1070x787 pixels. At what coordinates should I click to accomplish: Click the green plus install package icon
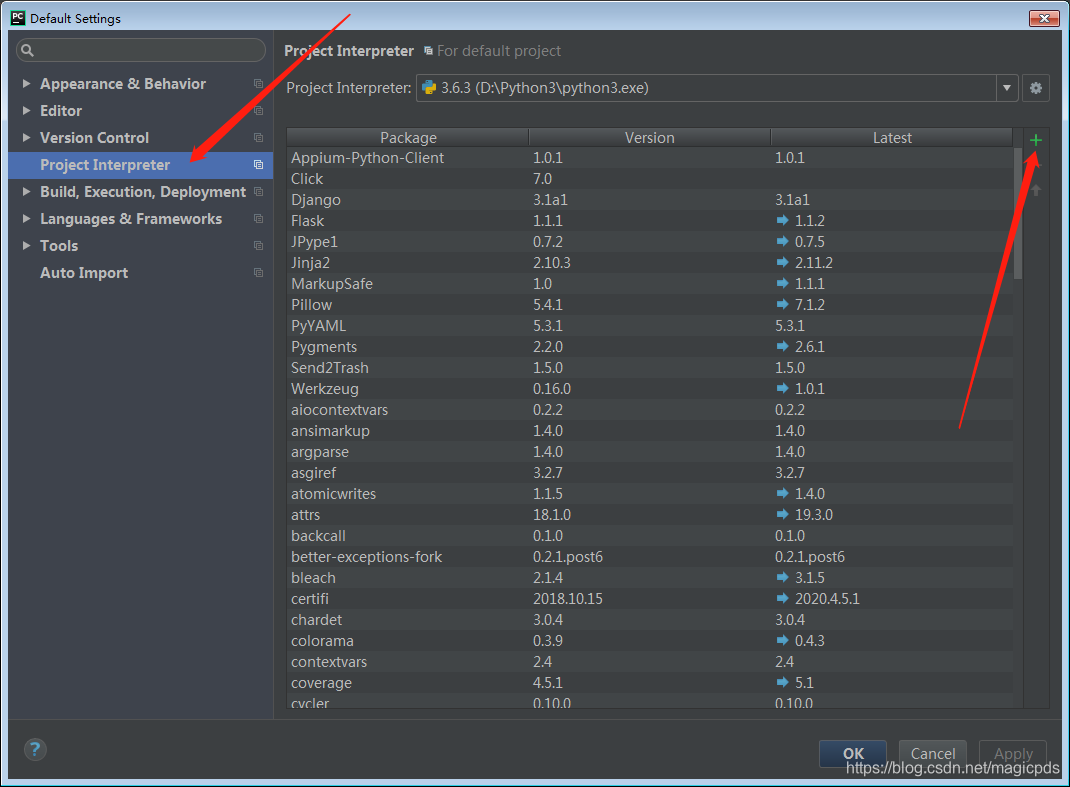coord(1035,140)
